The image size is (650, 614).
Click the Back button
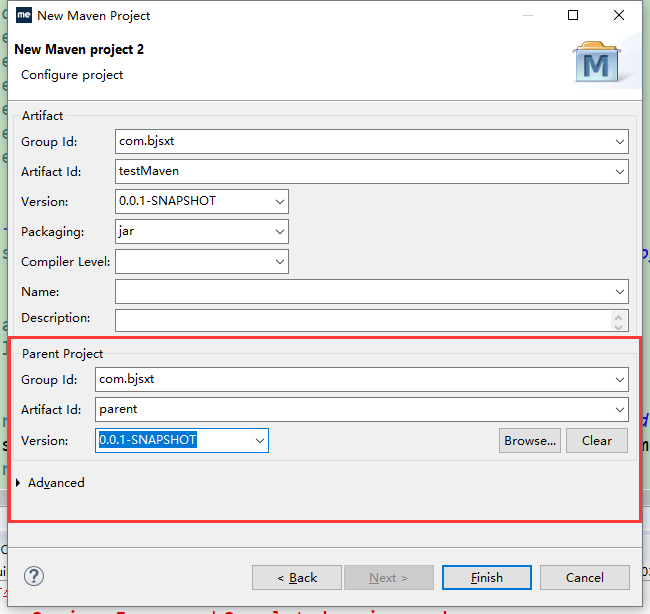(297, 578)
